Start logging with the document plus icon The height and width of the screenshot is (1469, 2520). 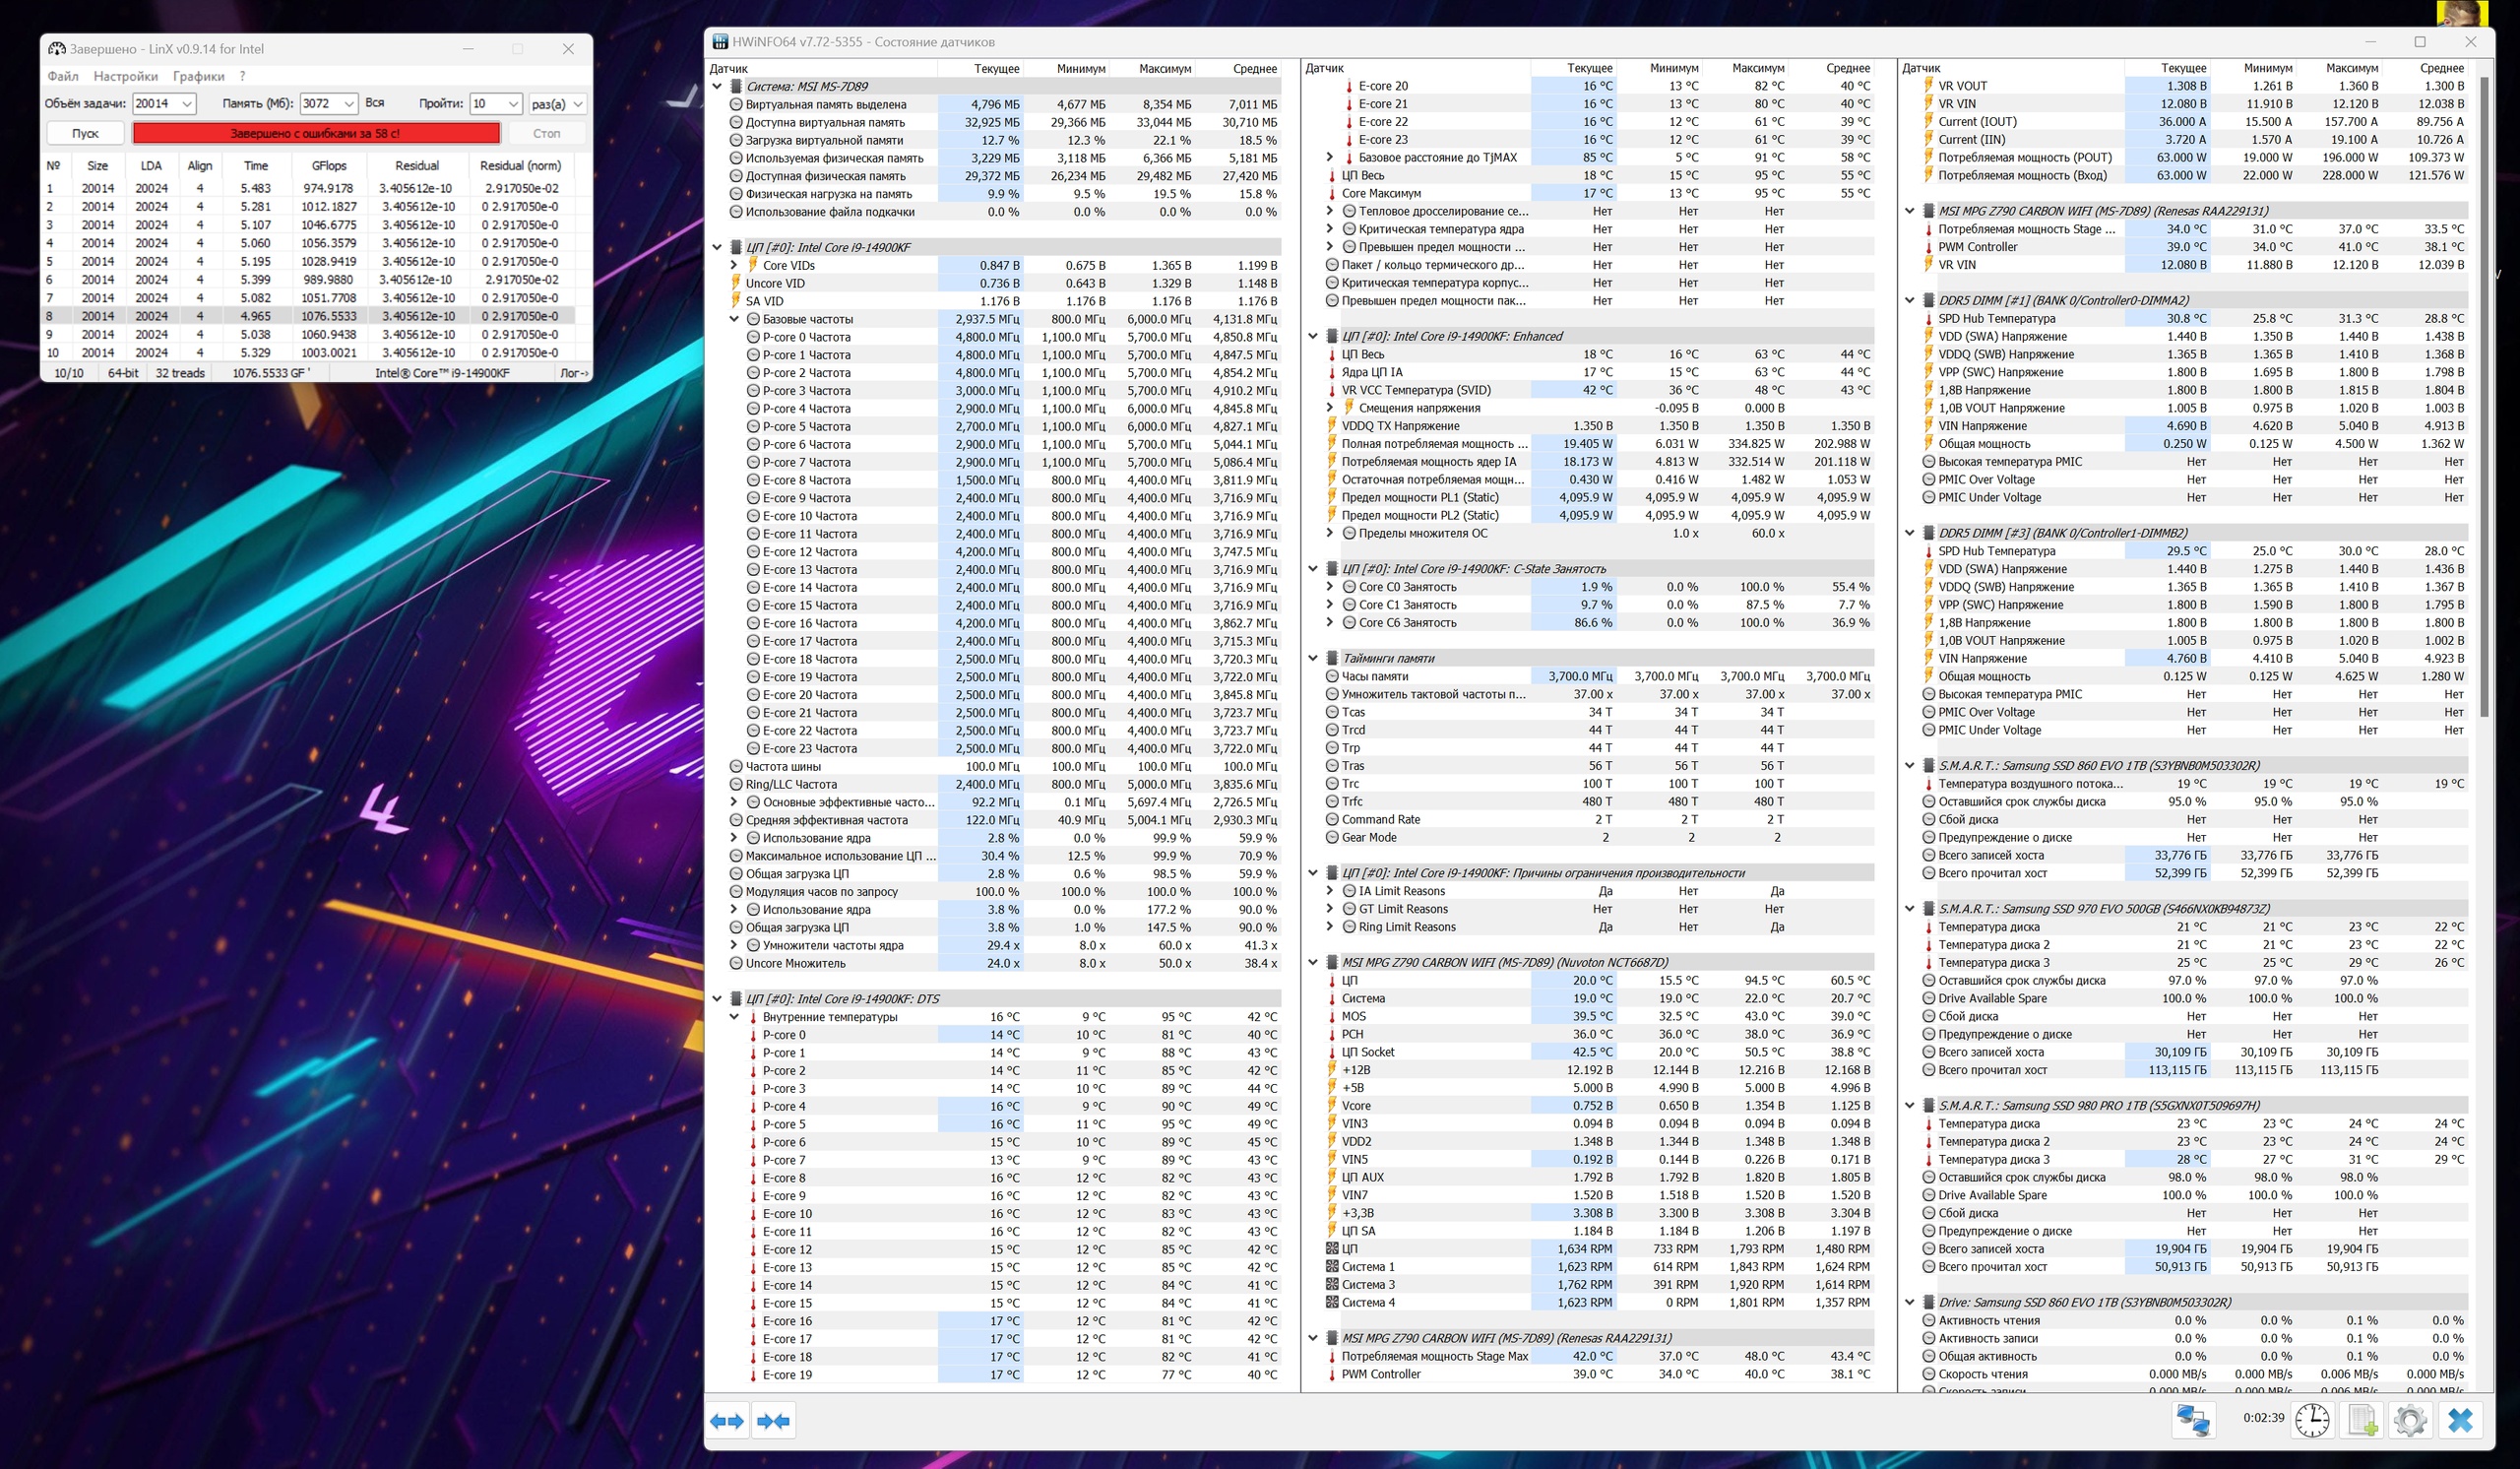click(x=2362, y=1420)
